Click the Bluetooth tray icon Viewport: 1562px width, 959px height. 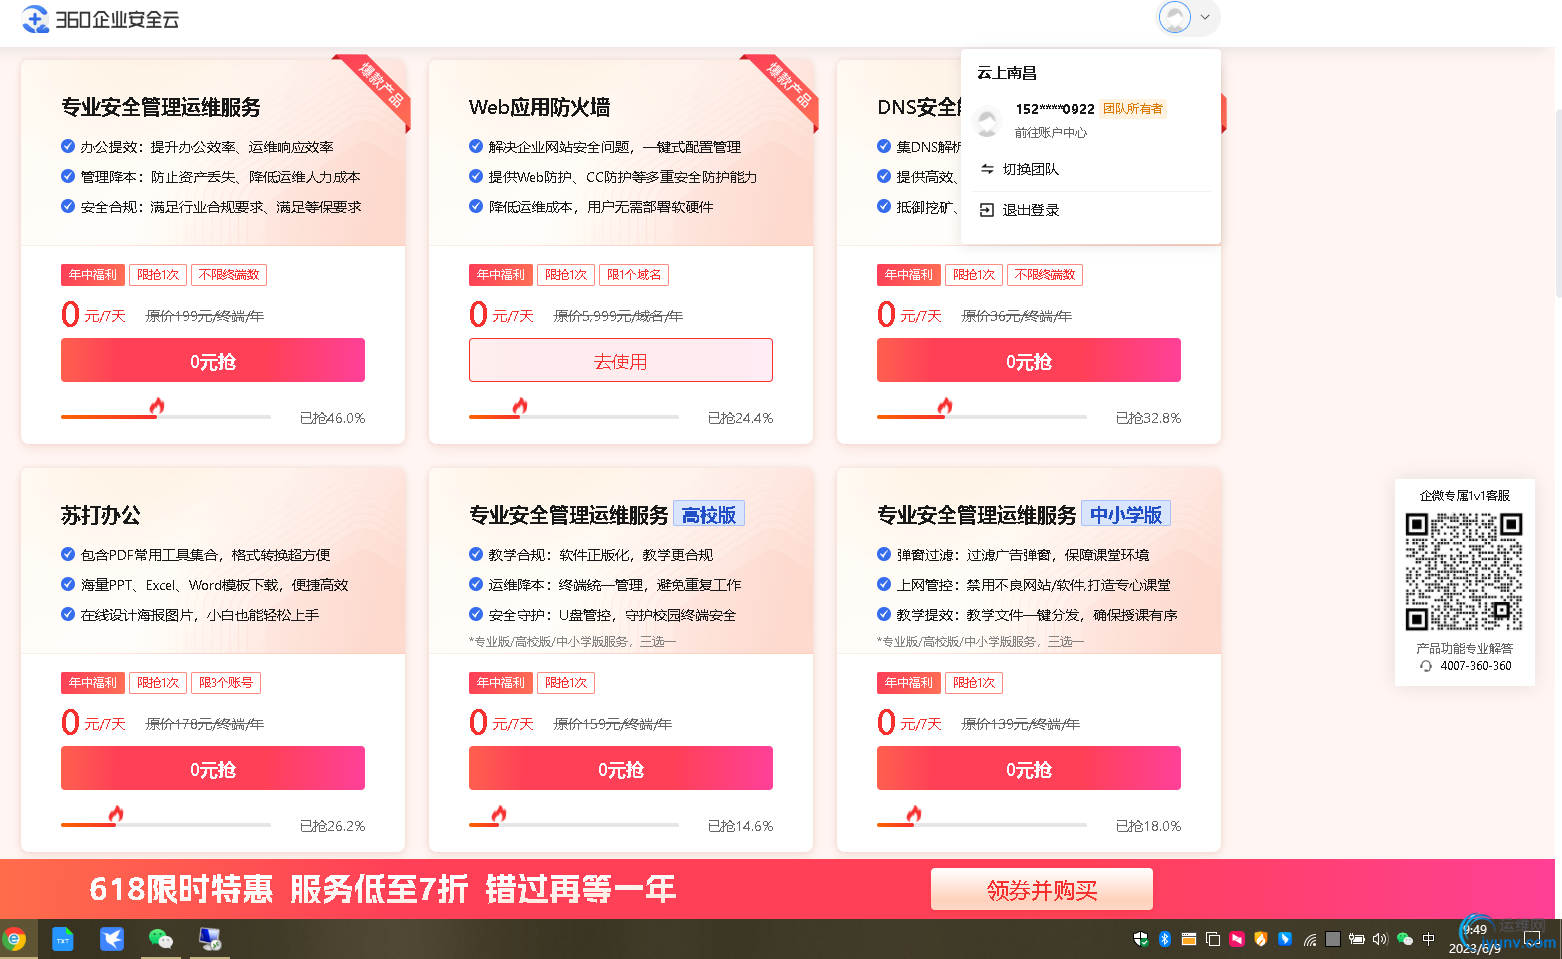1165,939
